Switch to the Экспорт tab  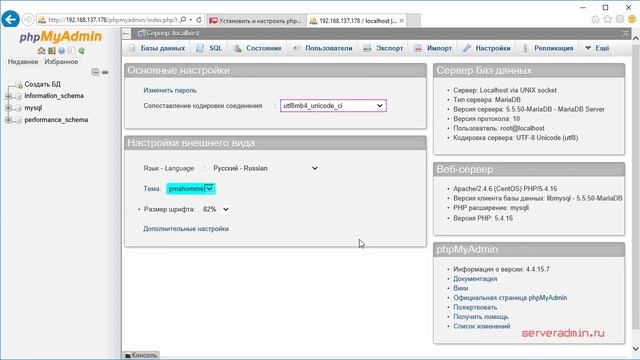(383, 48)
